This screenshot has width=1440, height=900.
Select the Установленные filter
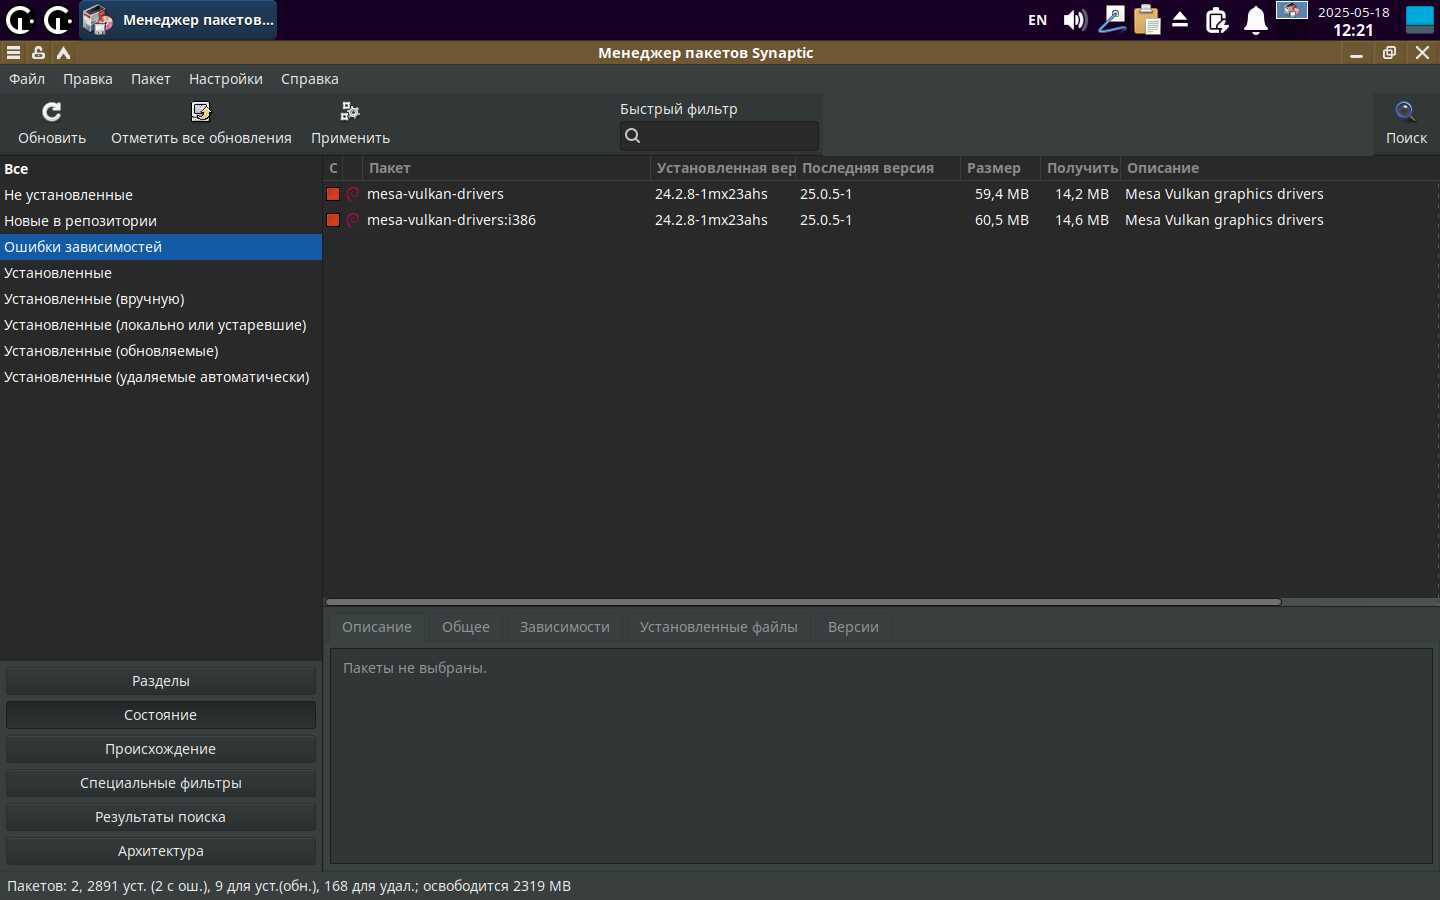[x=161, y=273]
